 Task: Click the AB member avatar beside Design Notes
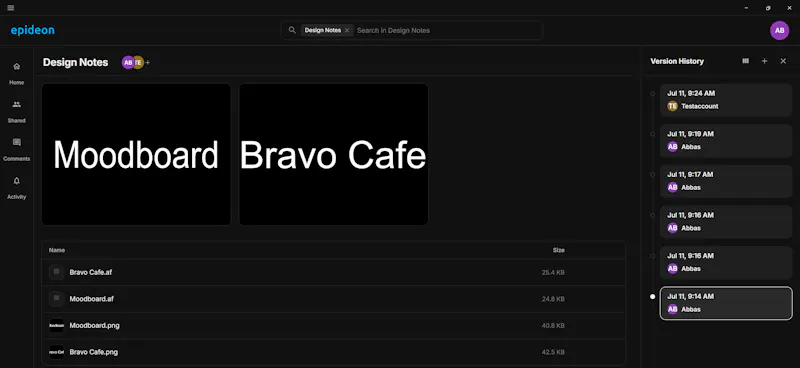pyautogui.click(x=128, y=62)
